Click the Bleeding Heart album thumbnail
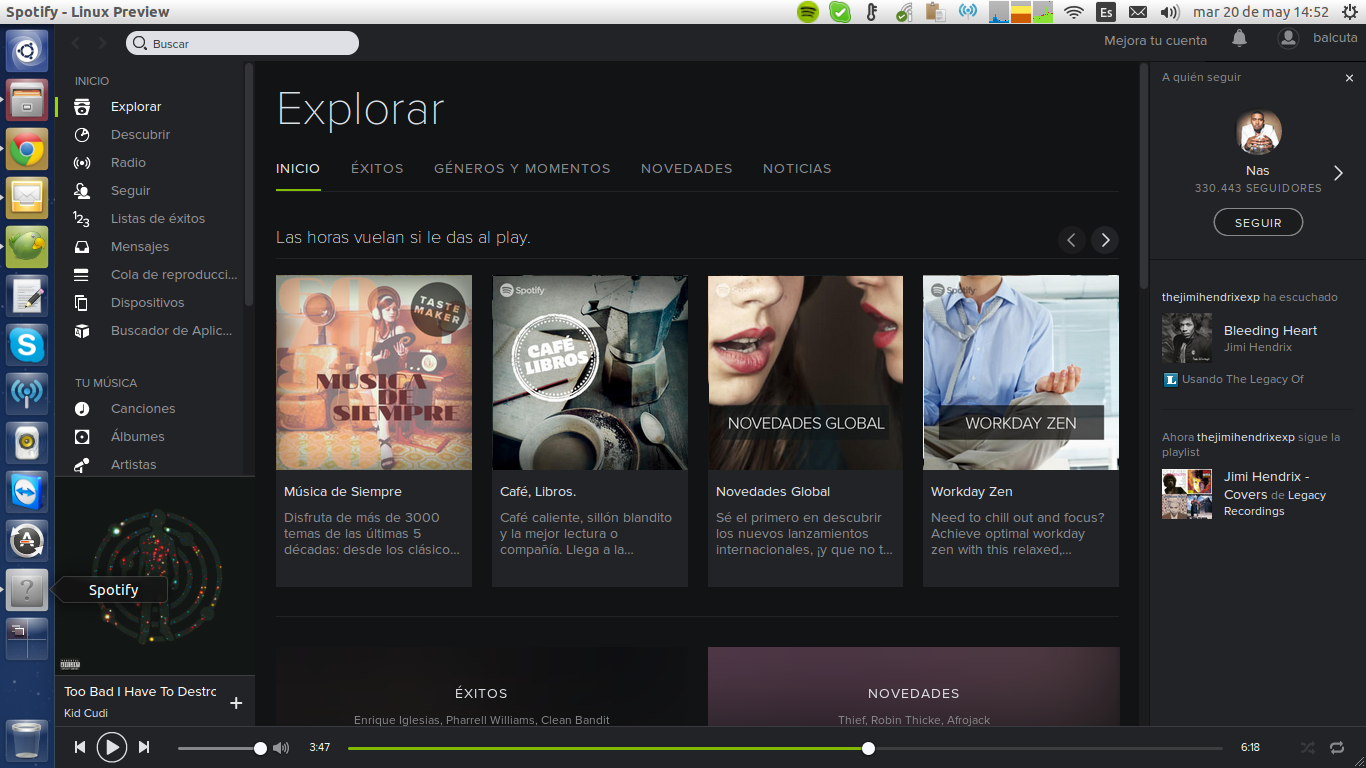 click(1187, 338)
